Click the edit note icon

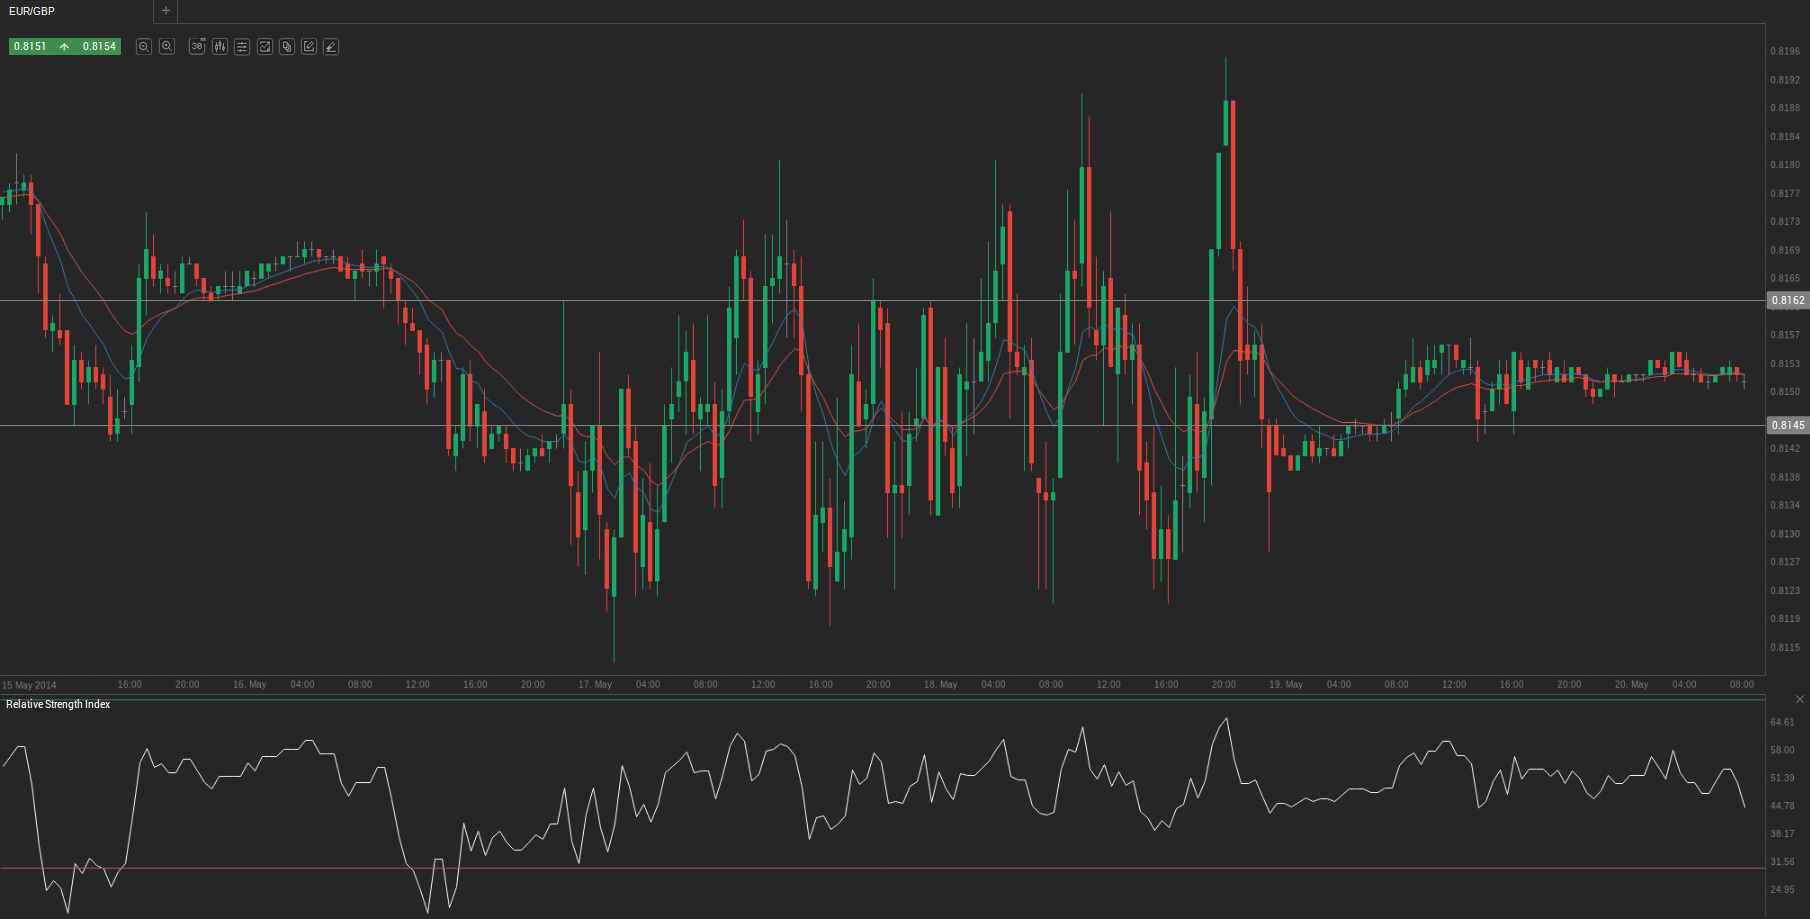(x=309, y=47)
